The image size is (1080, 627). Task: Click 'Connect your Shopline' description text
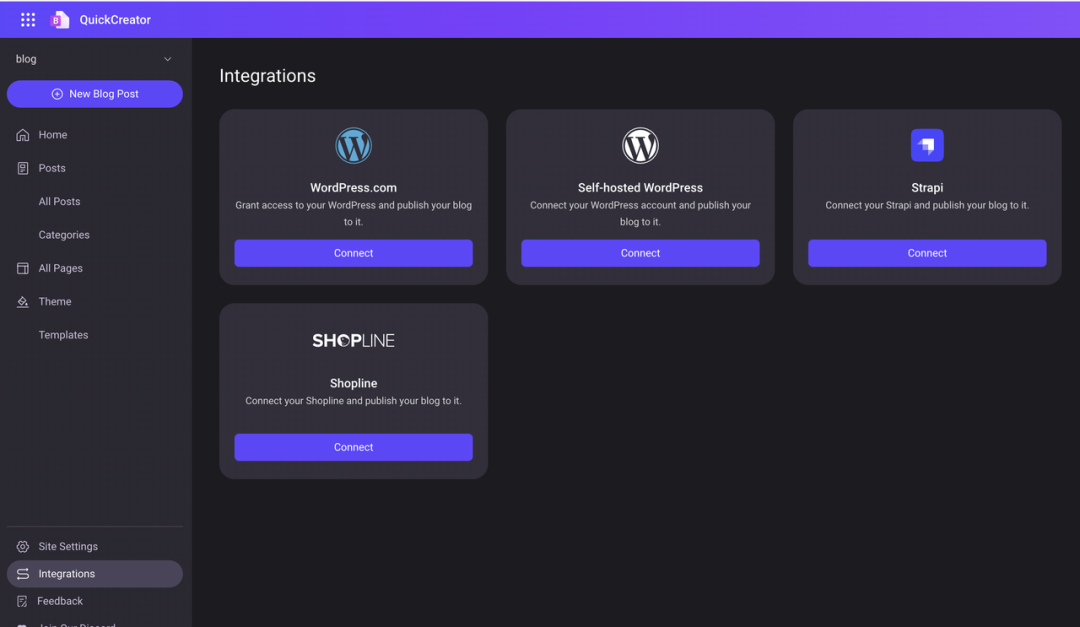coord(353,401)
